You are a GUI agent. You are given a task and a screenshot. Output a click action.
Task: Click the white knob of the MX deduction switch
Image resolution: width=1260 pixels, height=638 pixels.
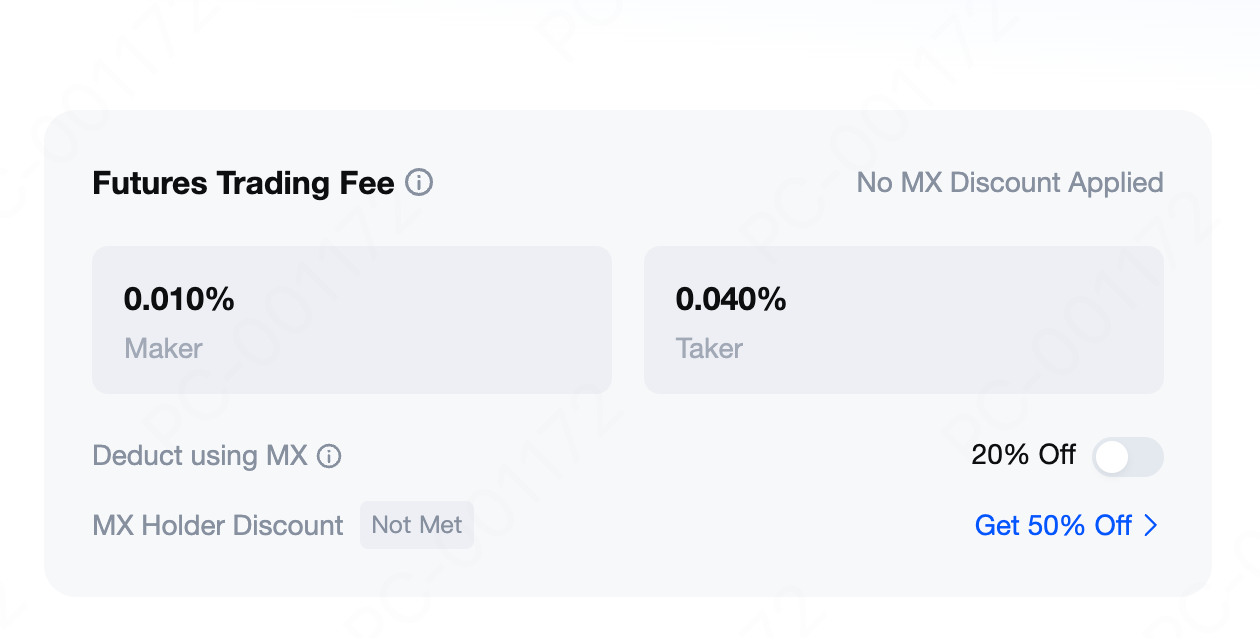pyautogui.click(x=1112, y=457)
